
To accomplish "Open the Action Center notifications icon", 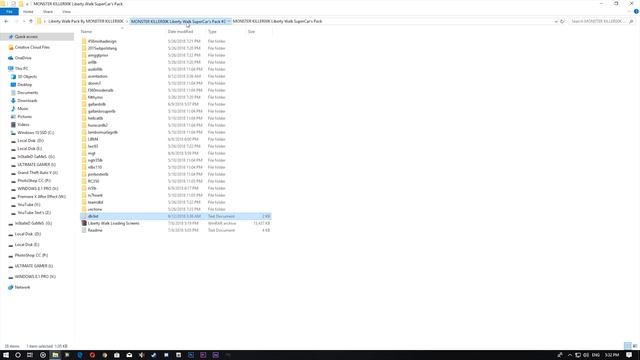I will pos(629,355).
